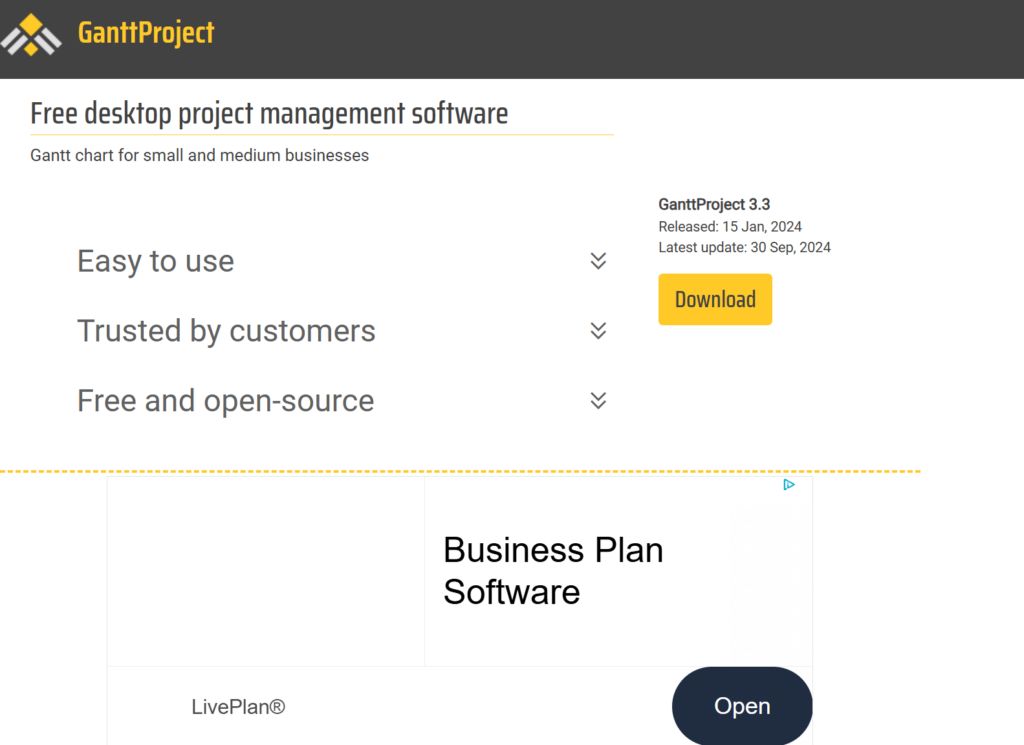Click the LivePlan® advertiser name
1024x745 pixels.
click(x=238, y=706)
